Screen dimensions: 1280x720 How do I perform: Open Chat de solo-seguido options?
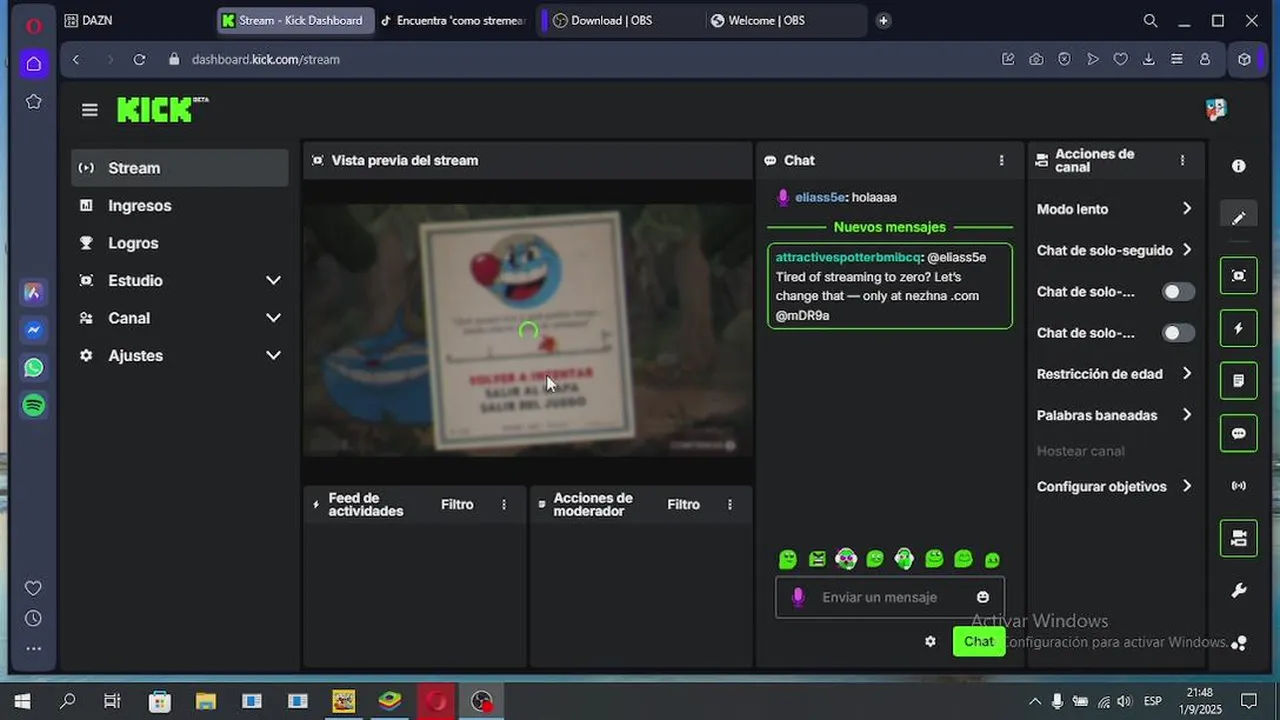(1114, 250)
